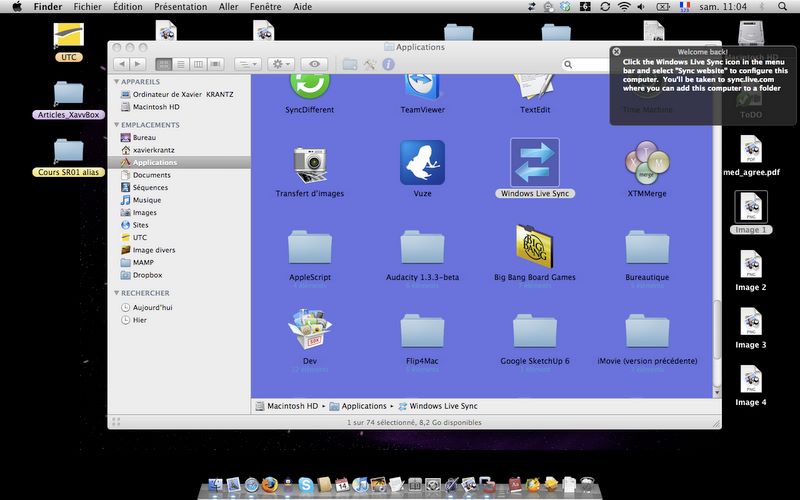Select the TeamViewer application icon
This screenshot has height=500, width=800.
pyautogui.click(x=422, y=87)
